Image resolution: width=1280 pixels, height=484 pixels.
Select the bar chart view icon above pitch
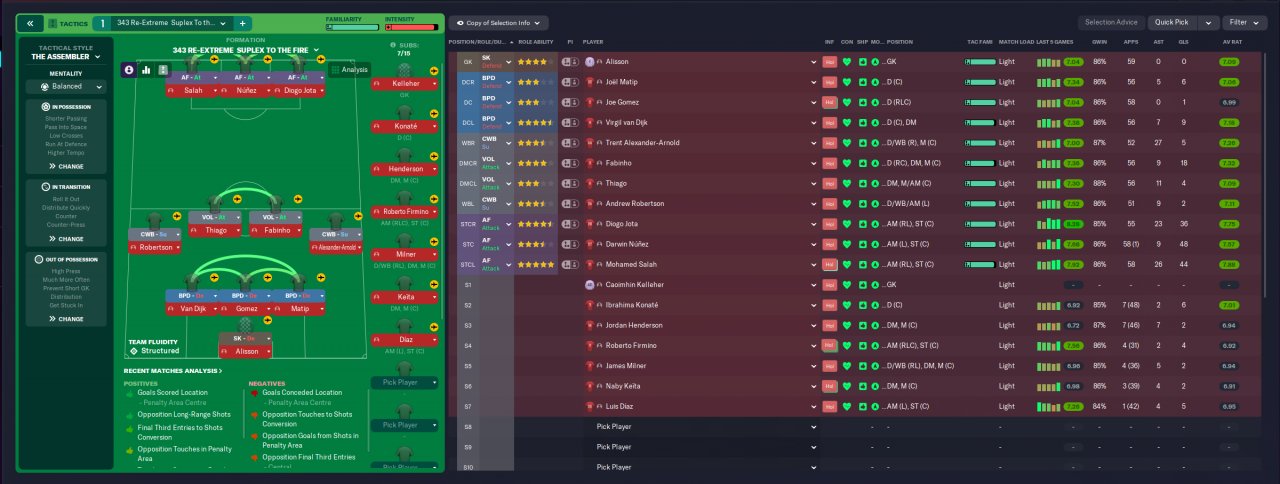click(x=146, y=69)
